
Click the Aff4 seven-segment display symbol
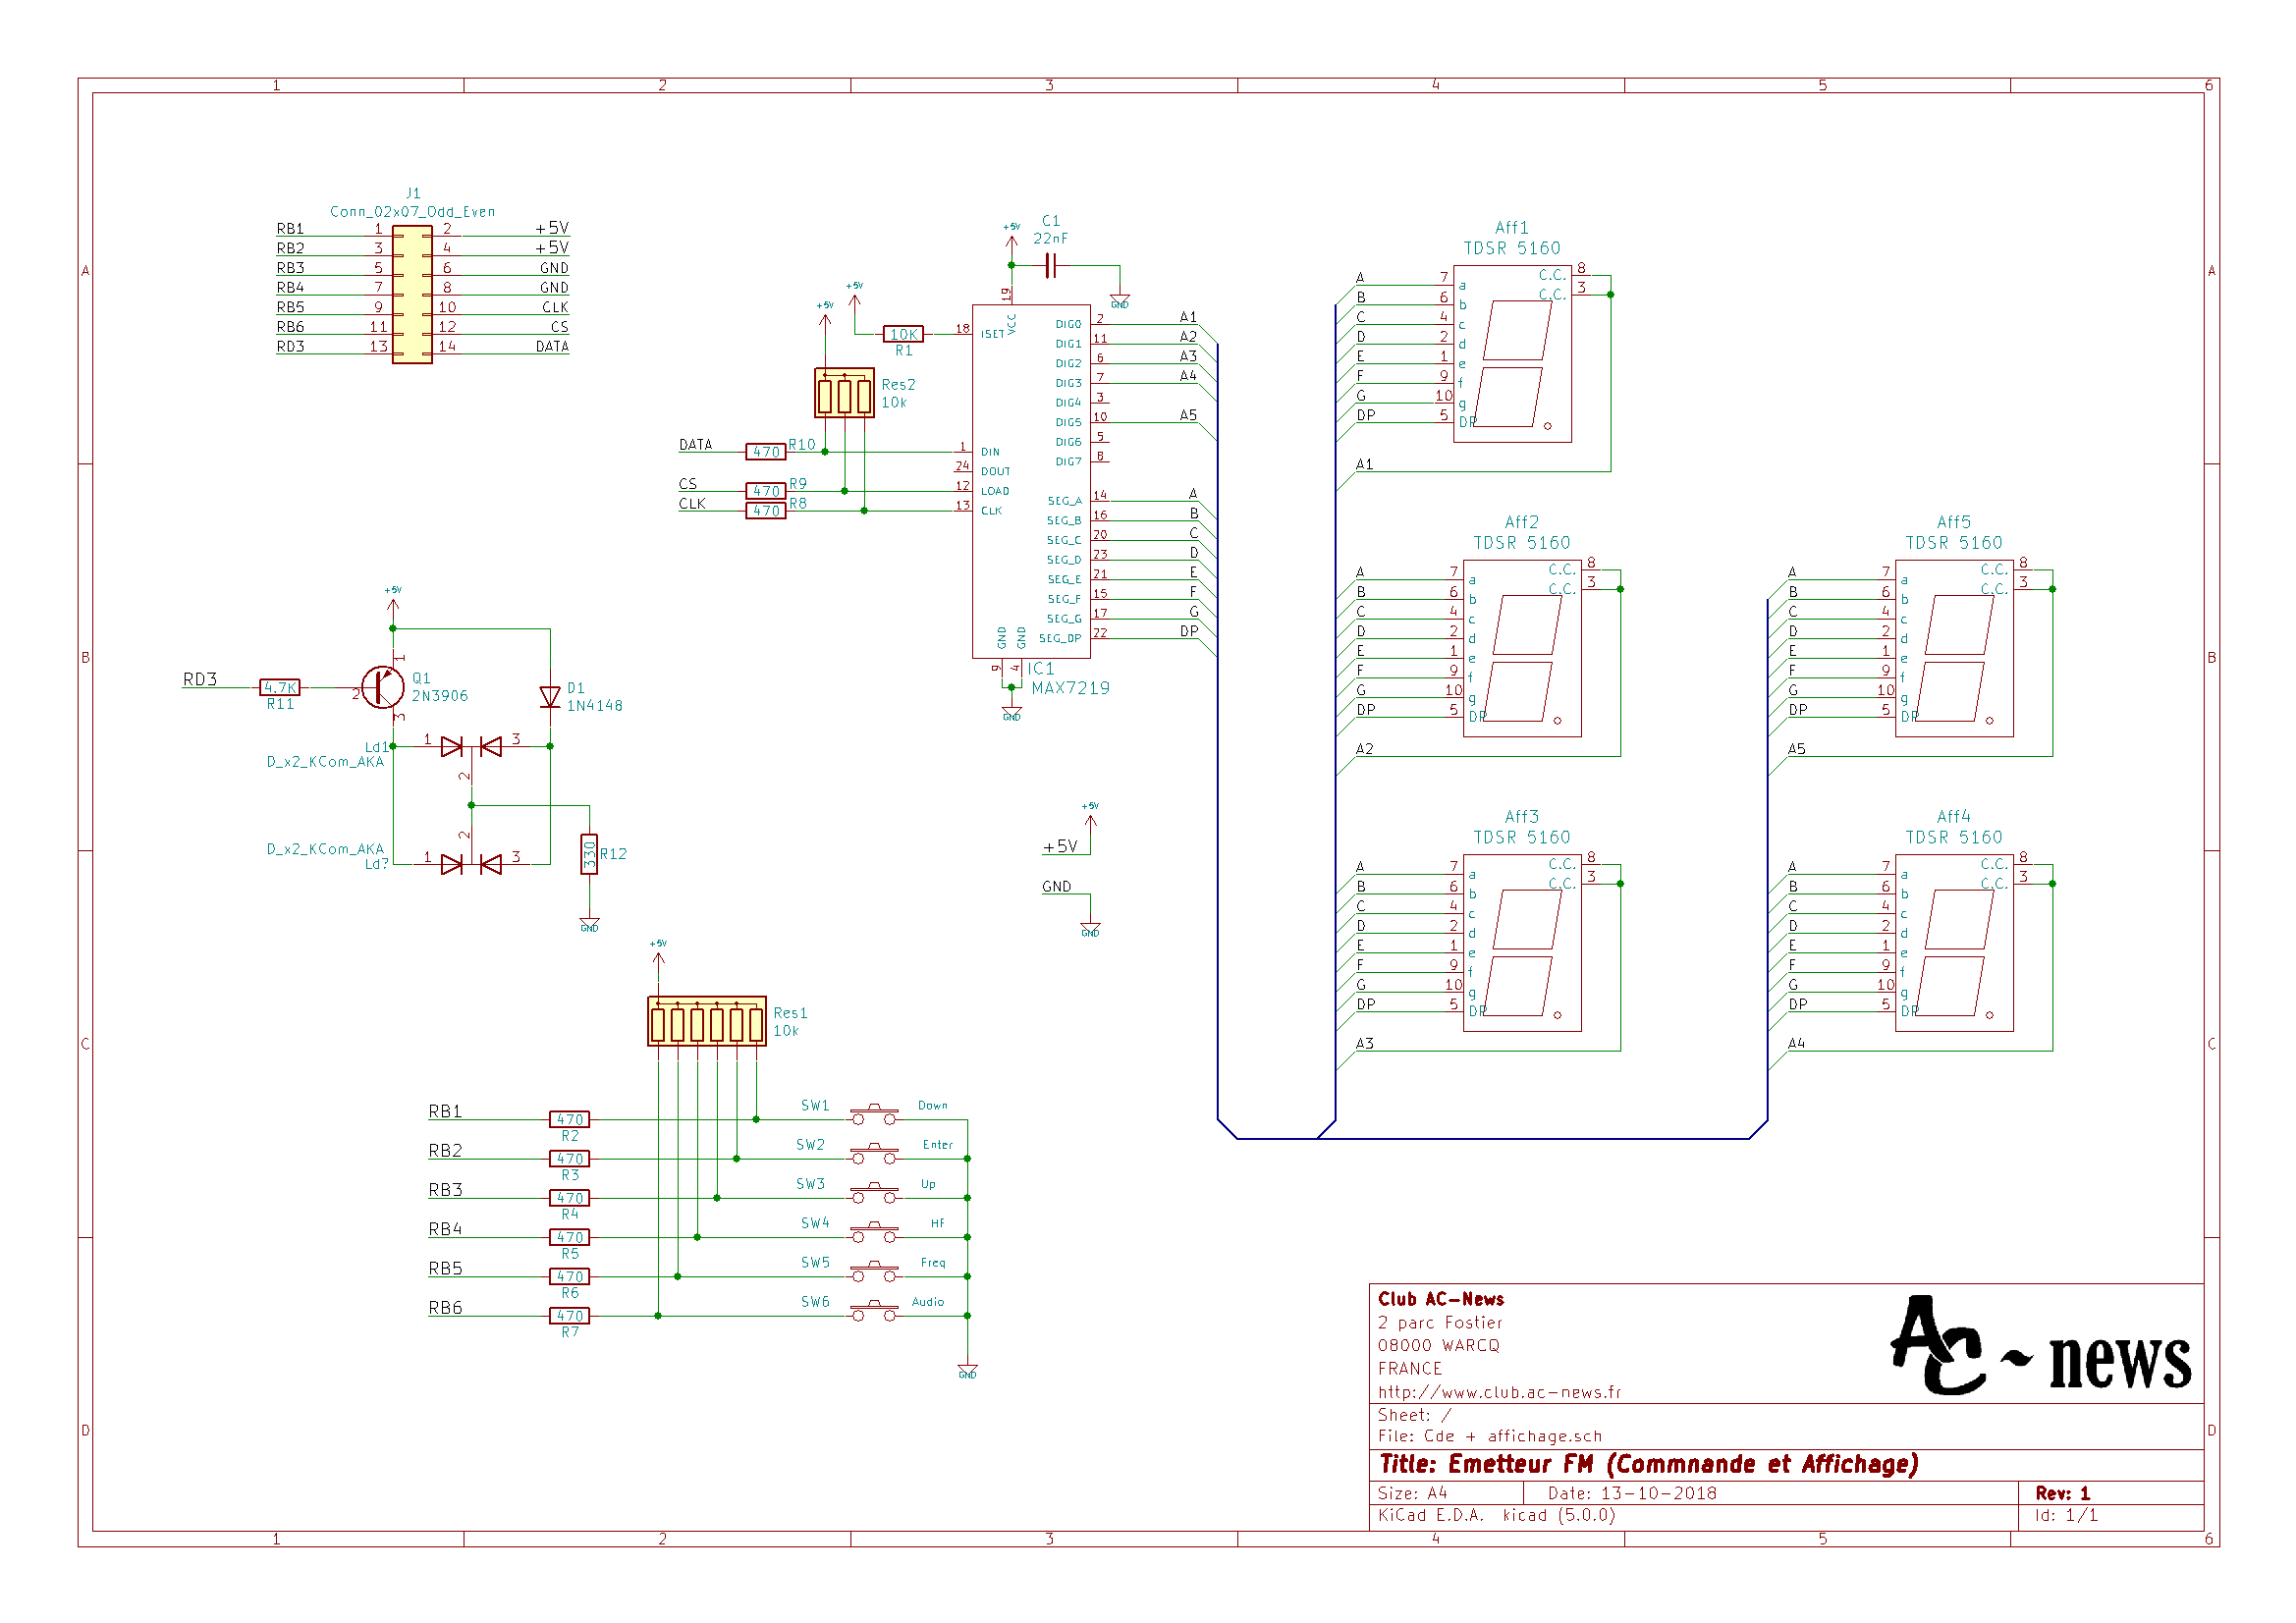[x=1954, y=943]
